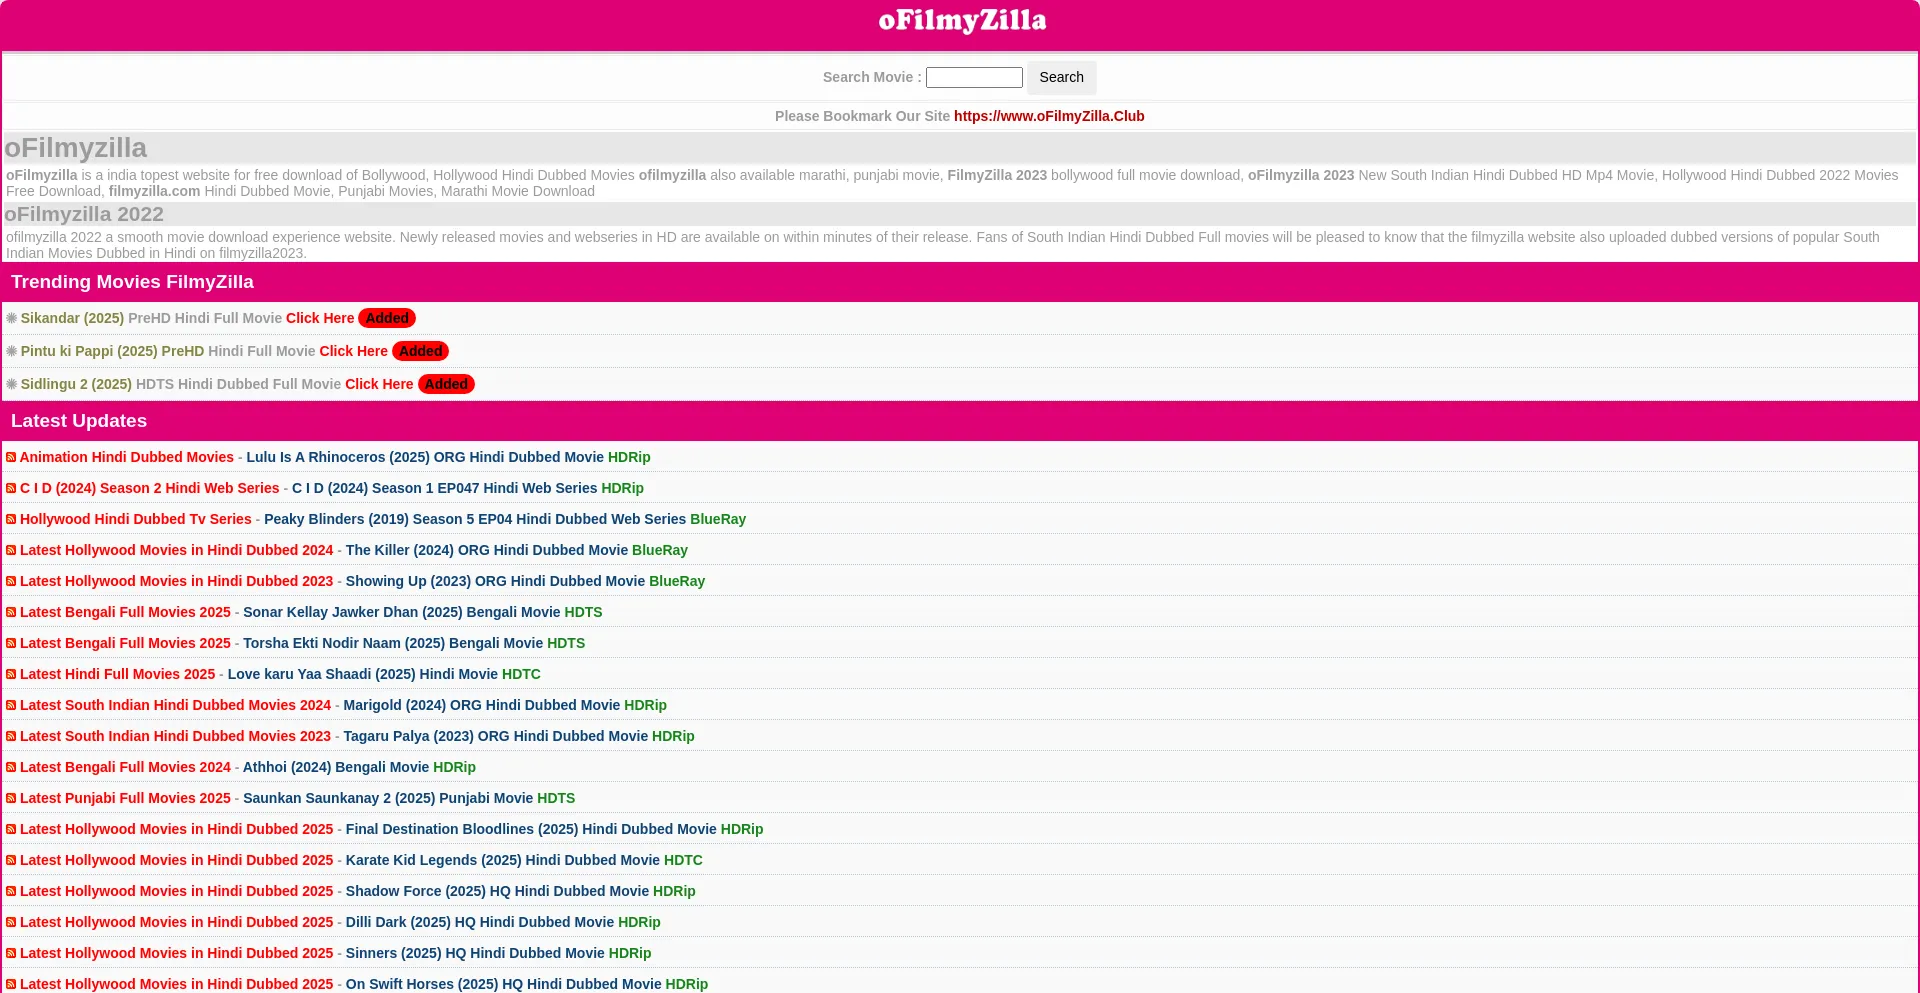Click RSS icon beside Animation Hindi Dubbed Movies

11,457
